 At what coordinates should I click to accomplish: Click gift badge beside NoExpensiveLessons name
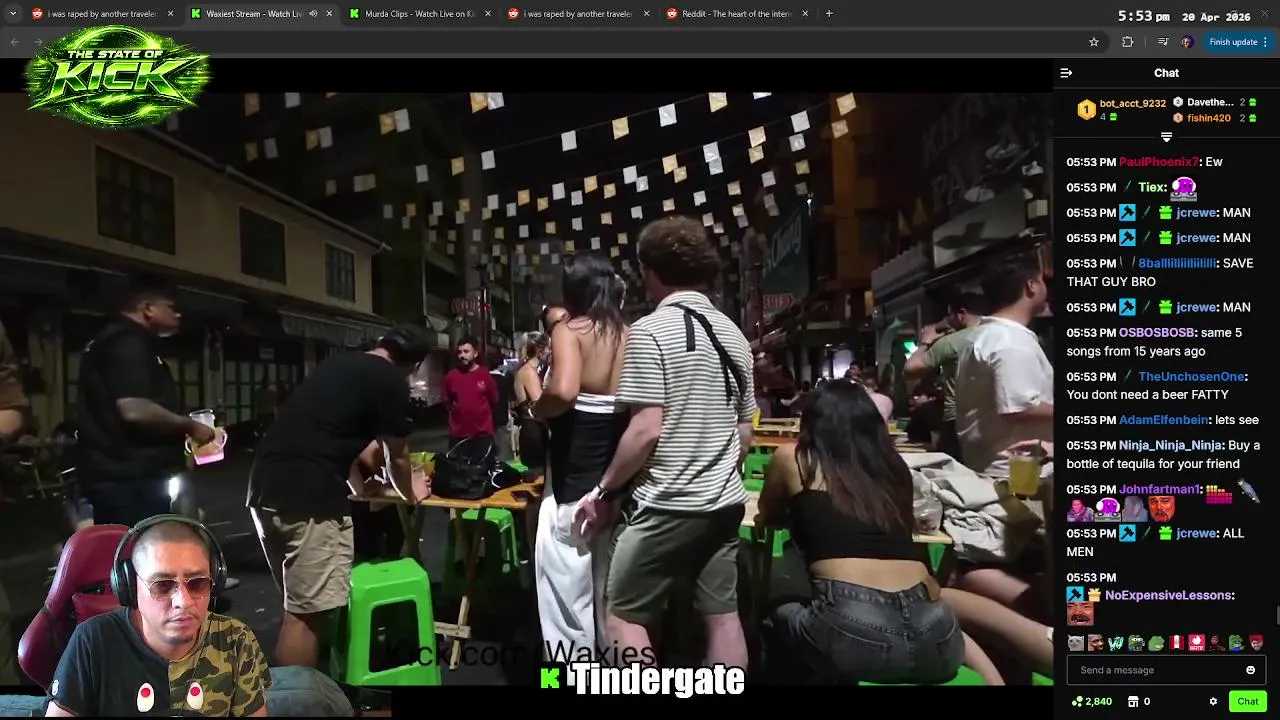[1094, 595]
